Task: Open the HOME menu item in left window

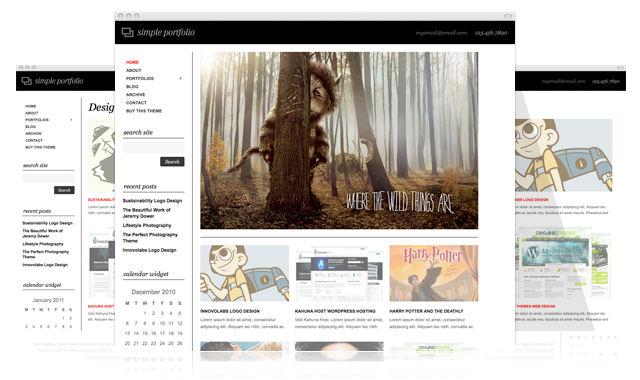Action: tap(31, 106)
